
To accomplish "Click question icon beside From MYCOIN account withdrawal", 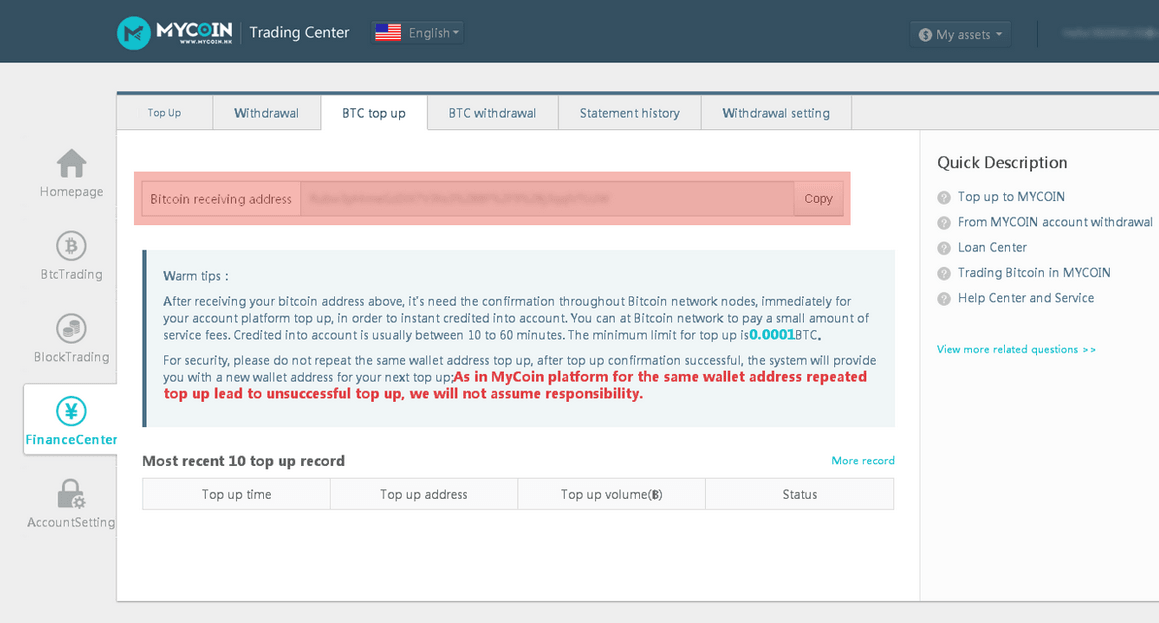I will pyautogui.click(x=944, y=222).
